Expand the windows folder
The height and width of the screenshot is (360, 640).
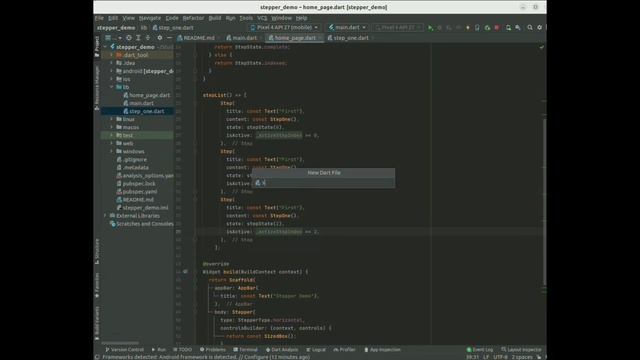tap(111, 151)
